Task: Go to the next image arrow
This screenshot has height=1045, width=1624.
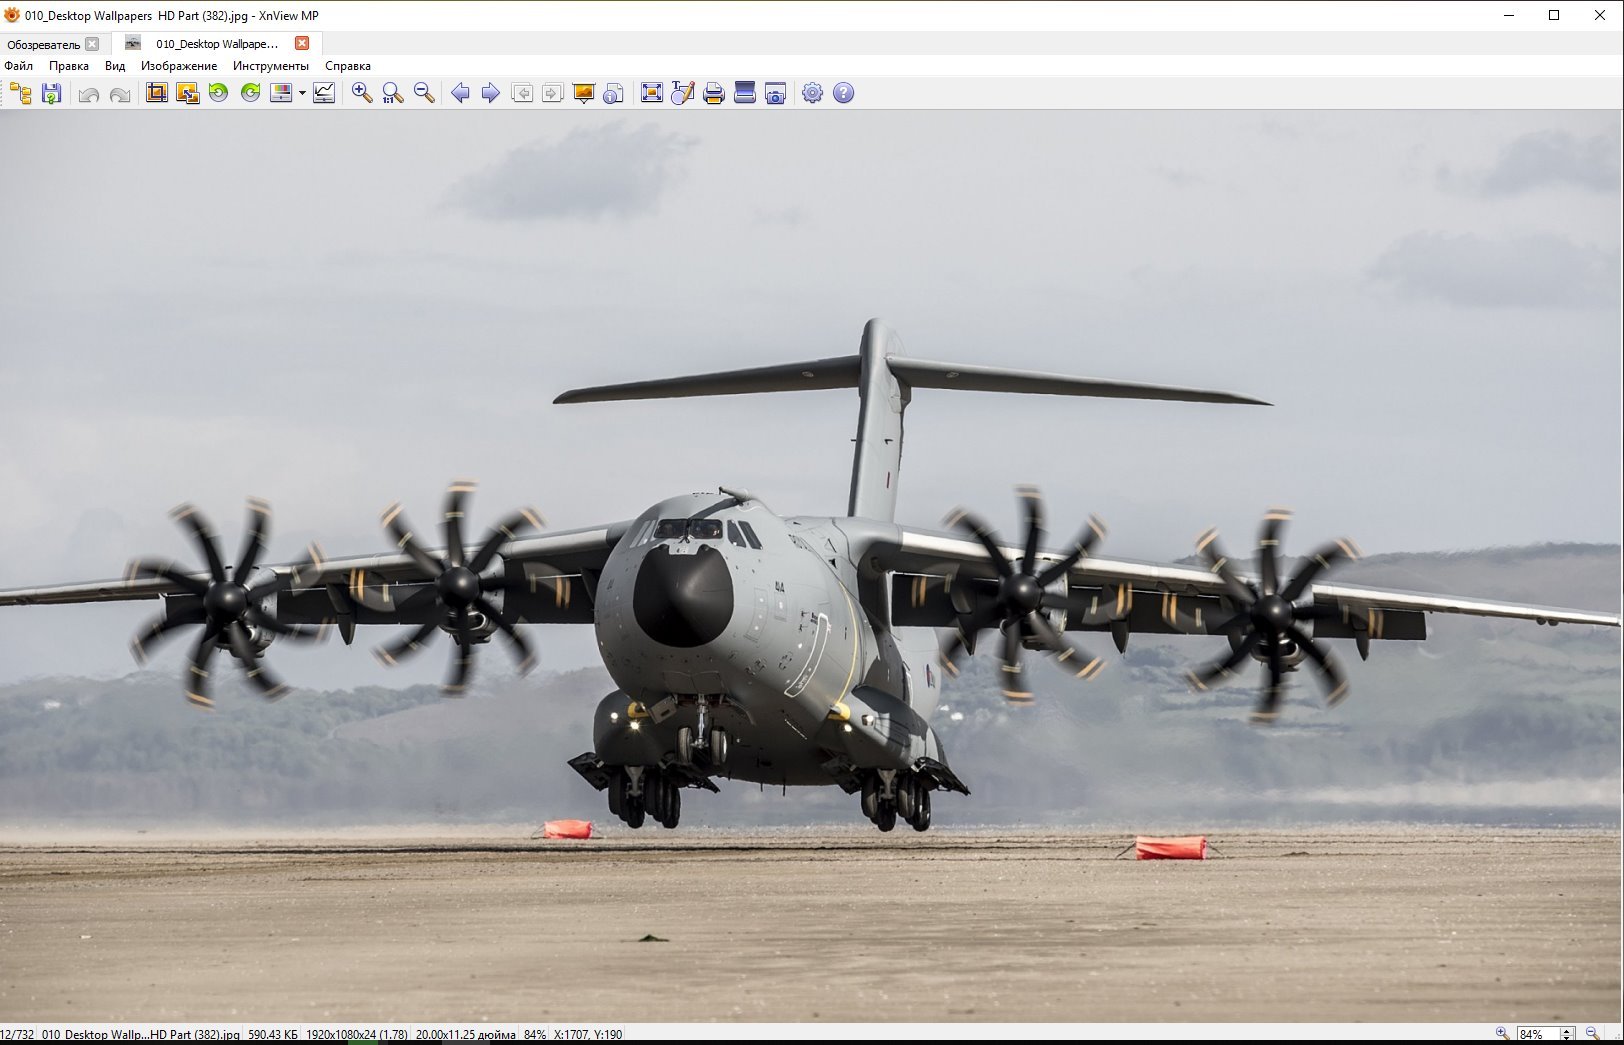Action: (491, 93)
